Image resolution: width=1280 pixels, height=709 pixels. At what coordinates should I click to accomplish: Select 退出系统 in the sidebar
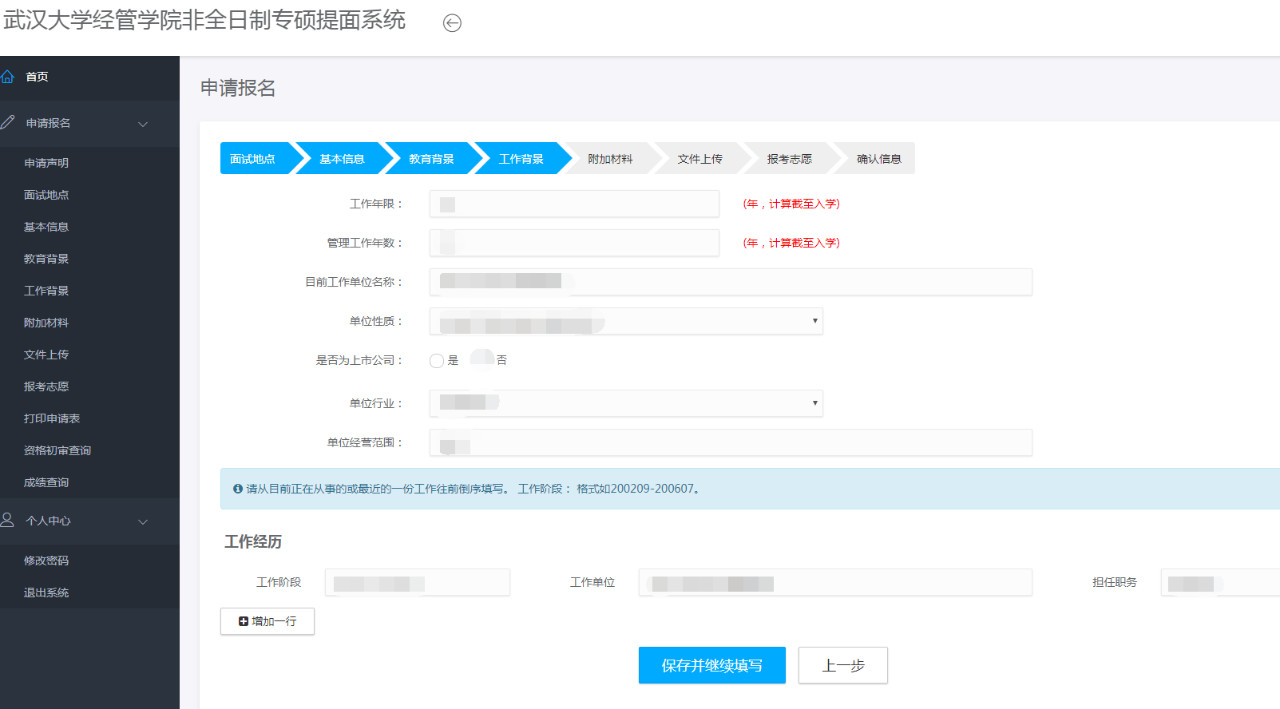46,593
